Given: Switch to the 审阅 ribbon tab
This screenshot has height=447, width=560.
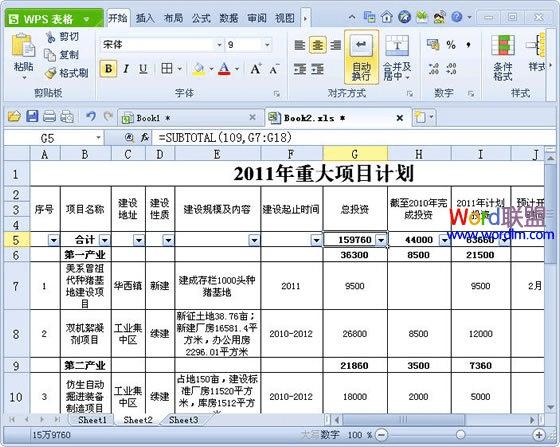Looking at the screenshot, I should [257, 18].
